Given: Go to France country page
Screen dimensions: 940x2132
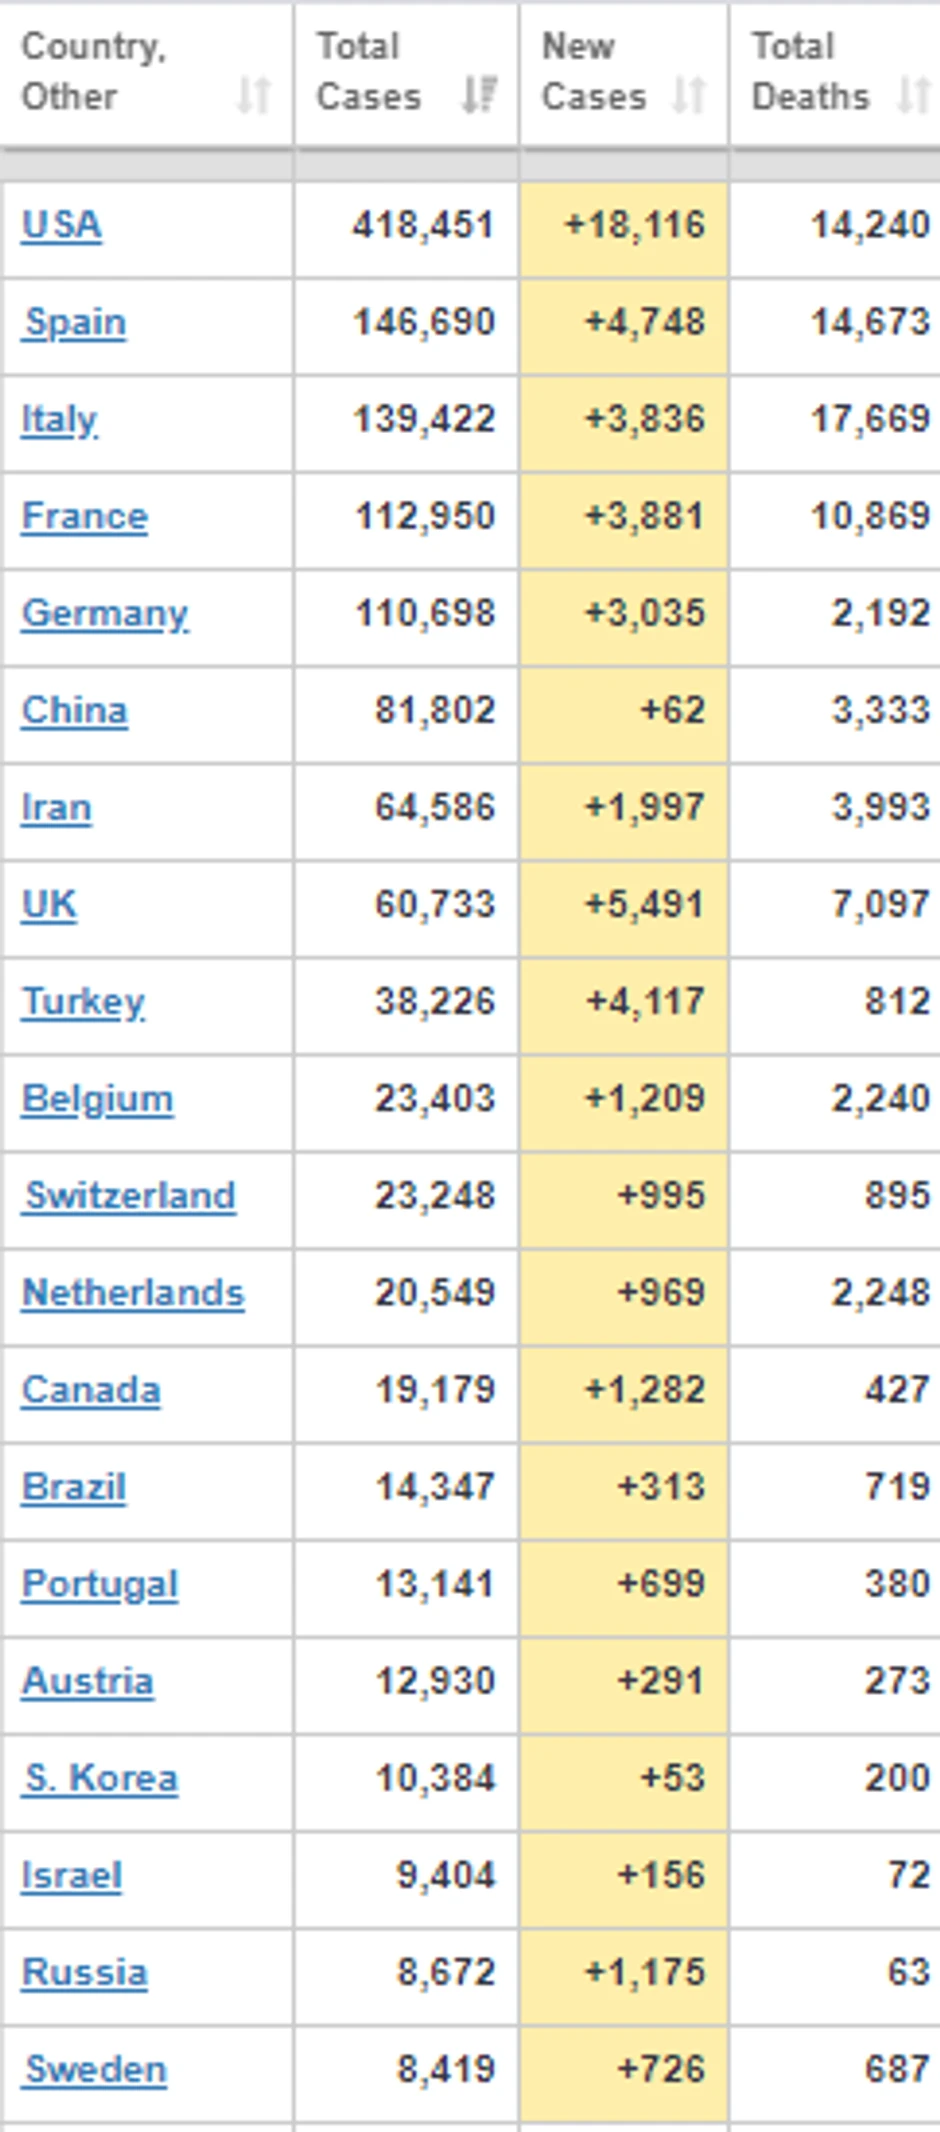Looking at the screenshot, I should tap(85, 516).
